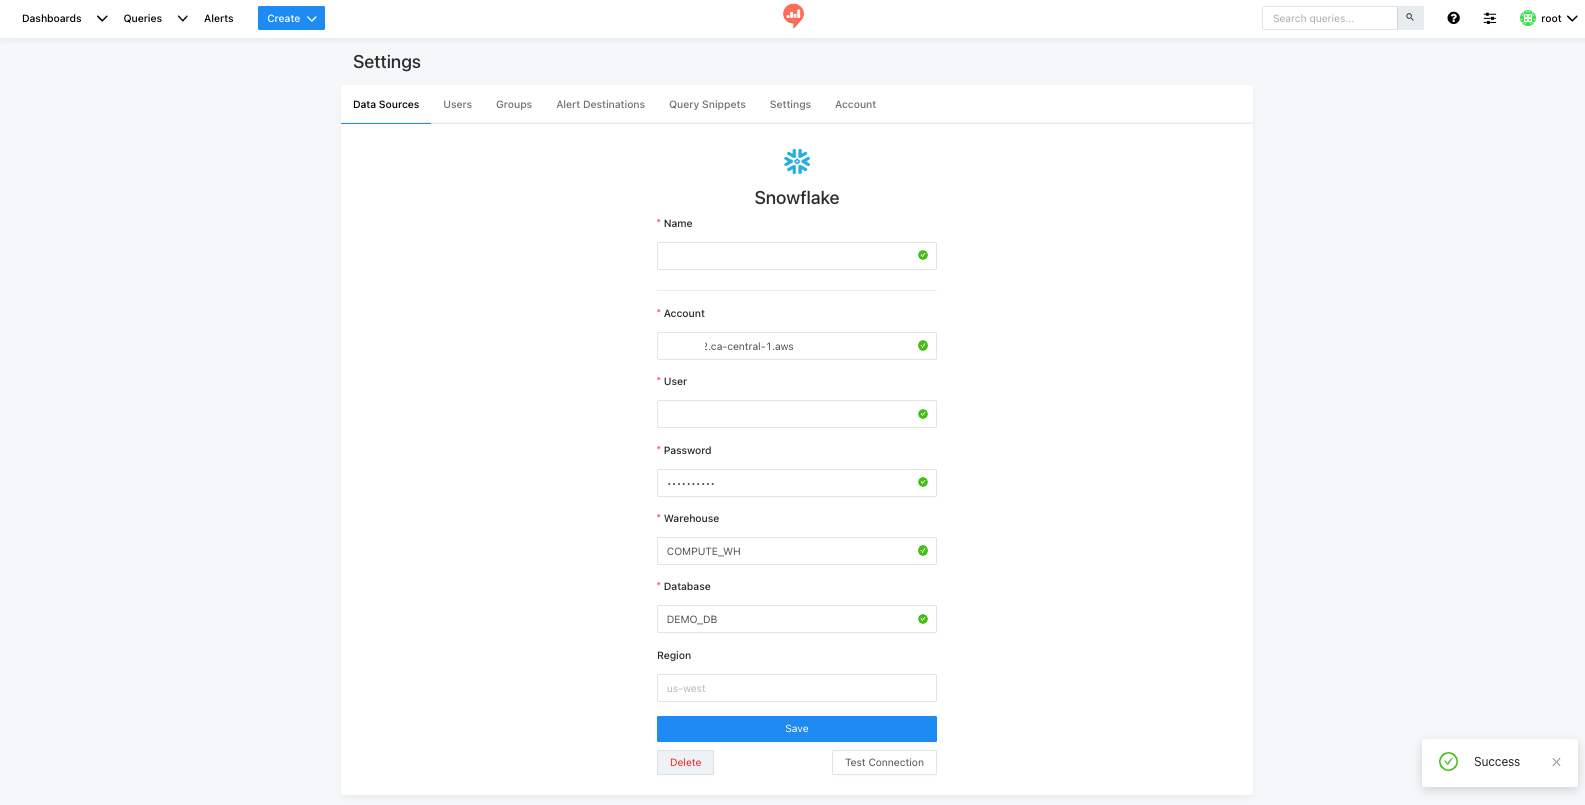Save the data source configuration
Viewport: 1585px width, 805px height.
pos(797,729)
